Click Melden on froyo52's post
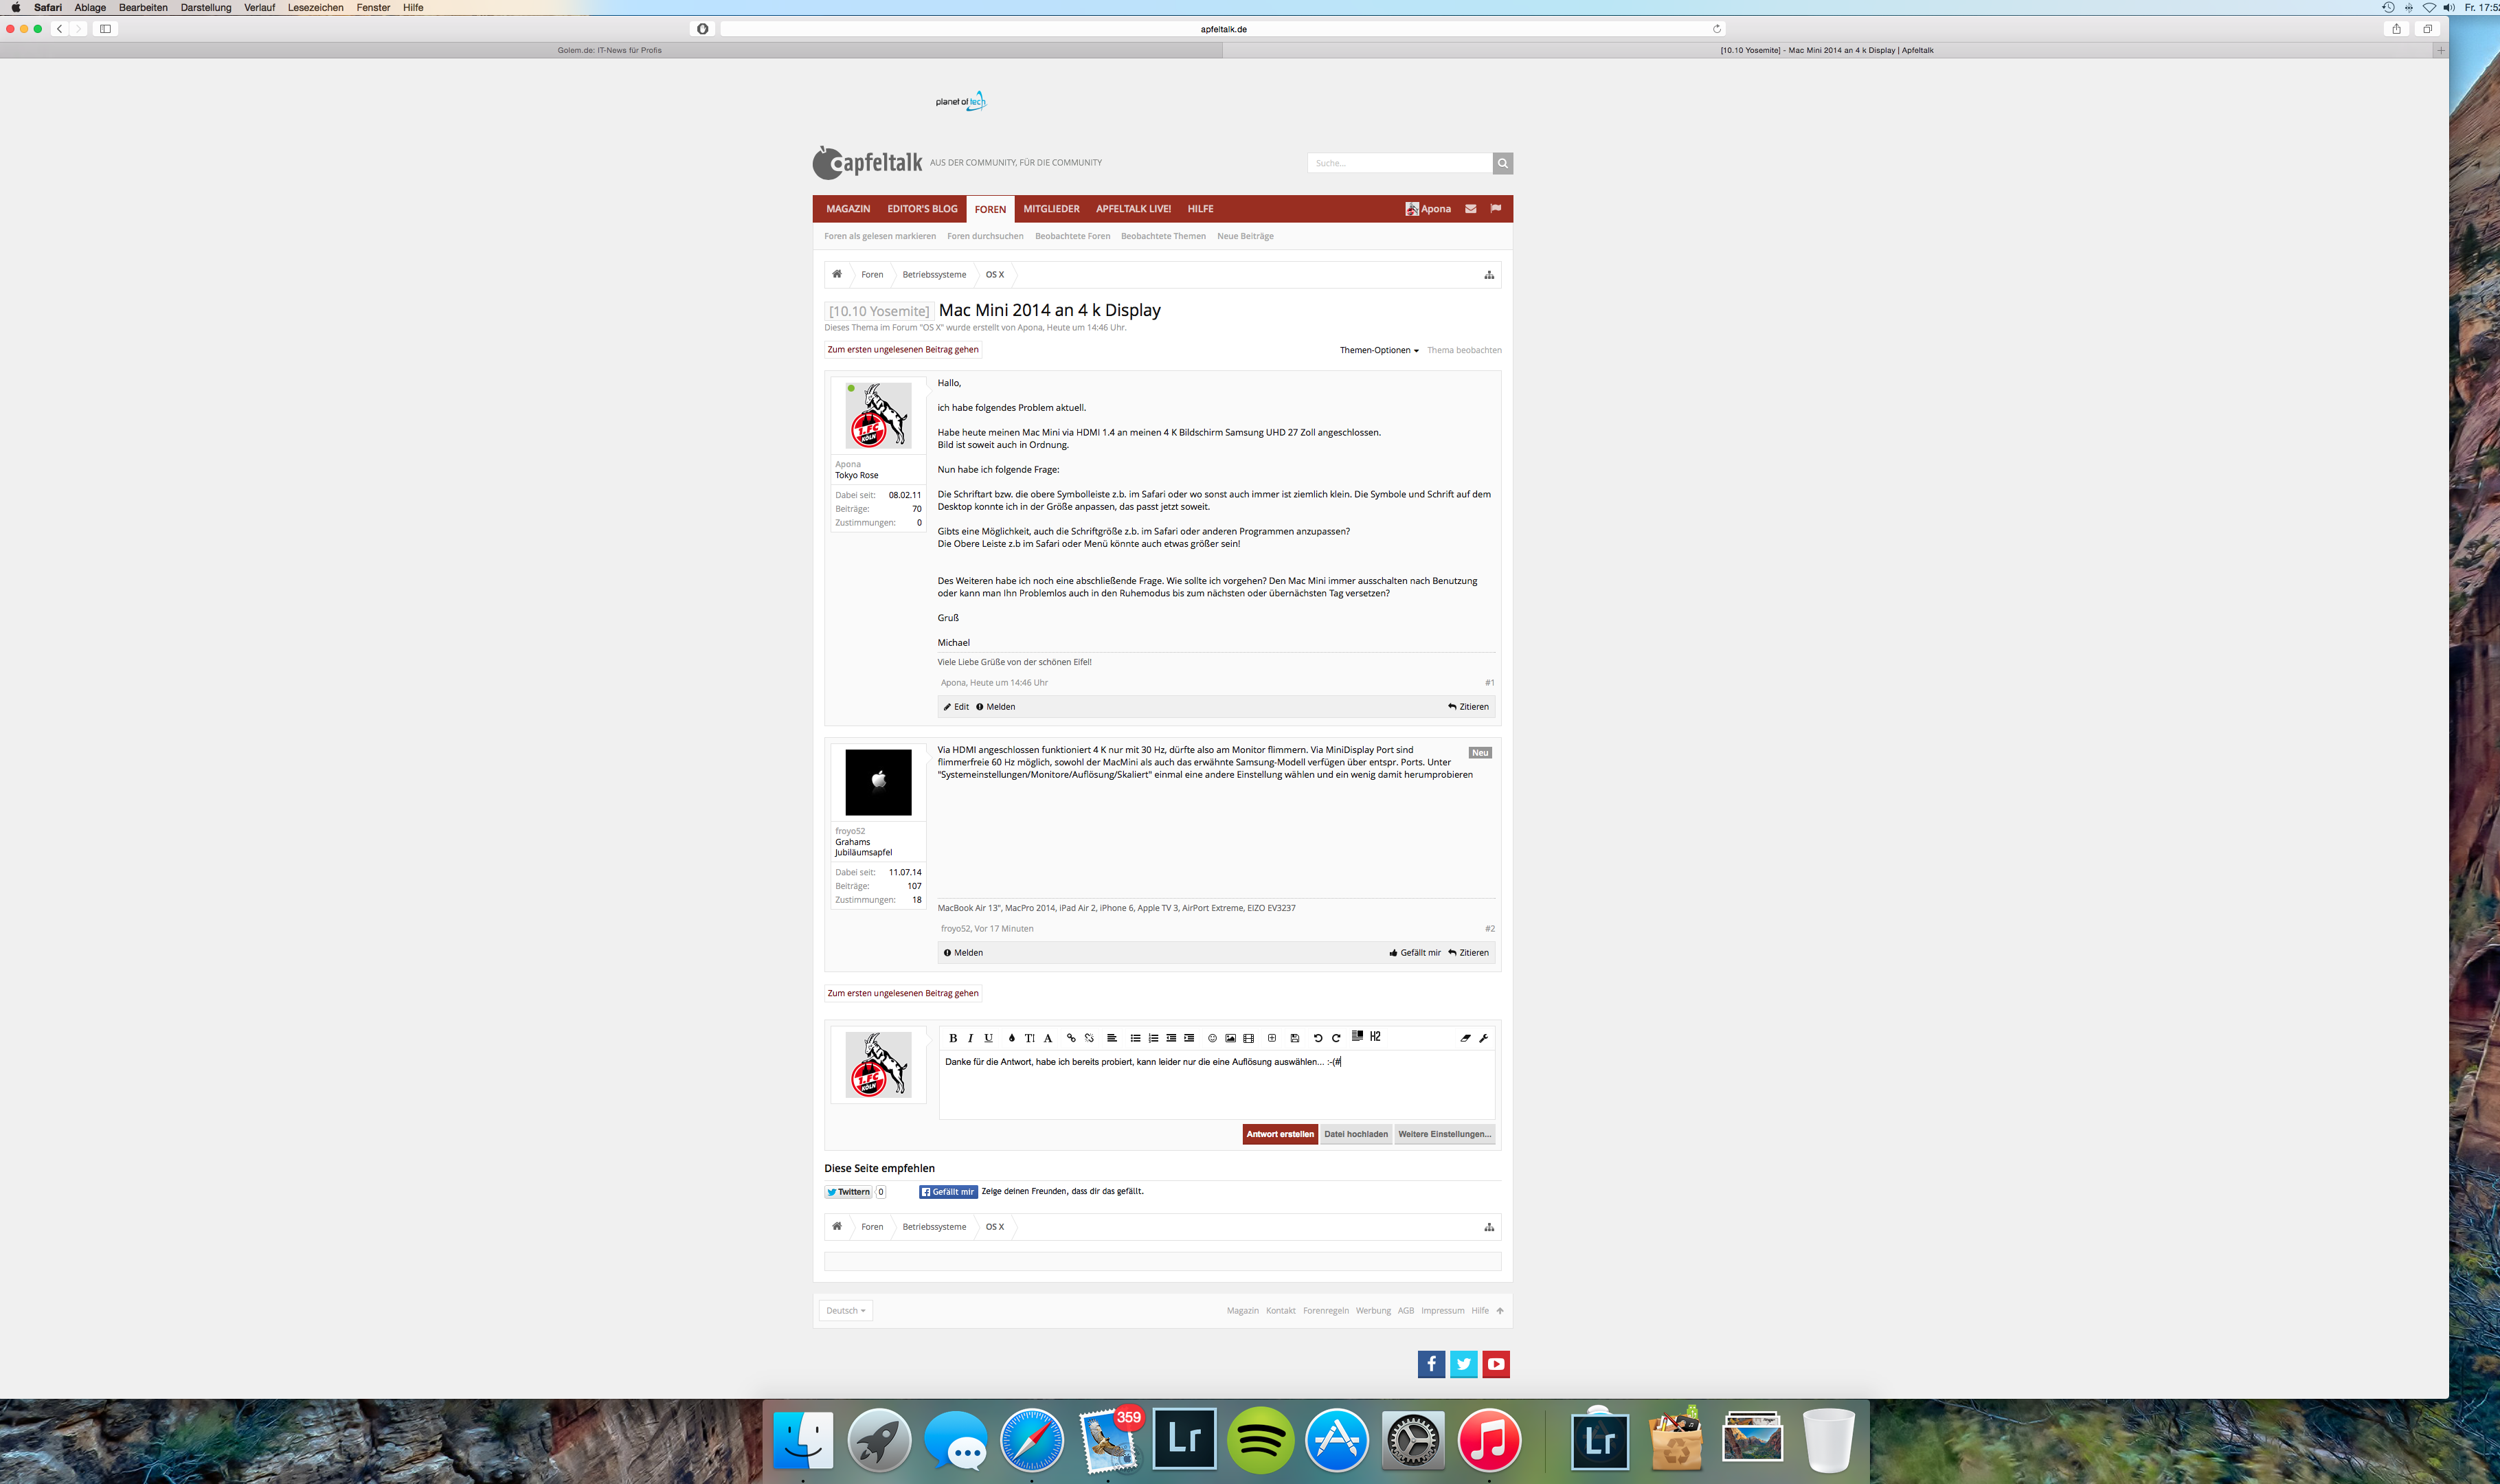 pyautogui.click(x=963, y=953)
